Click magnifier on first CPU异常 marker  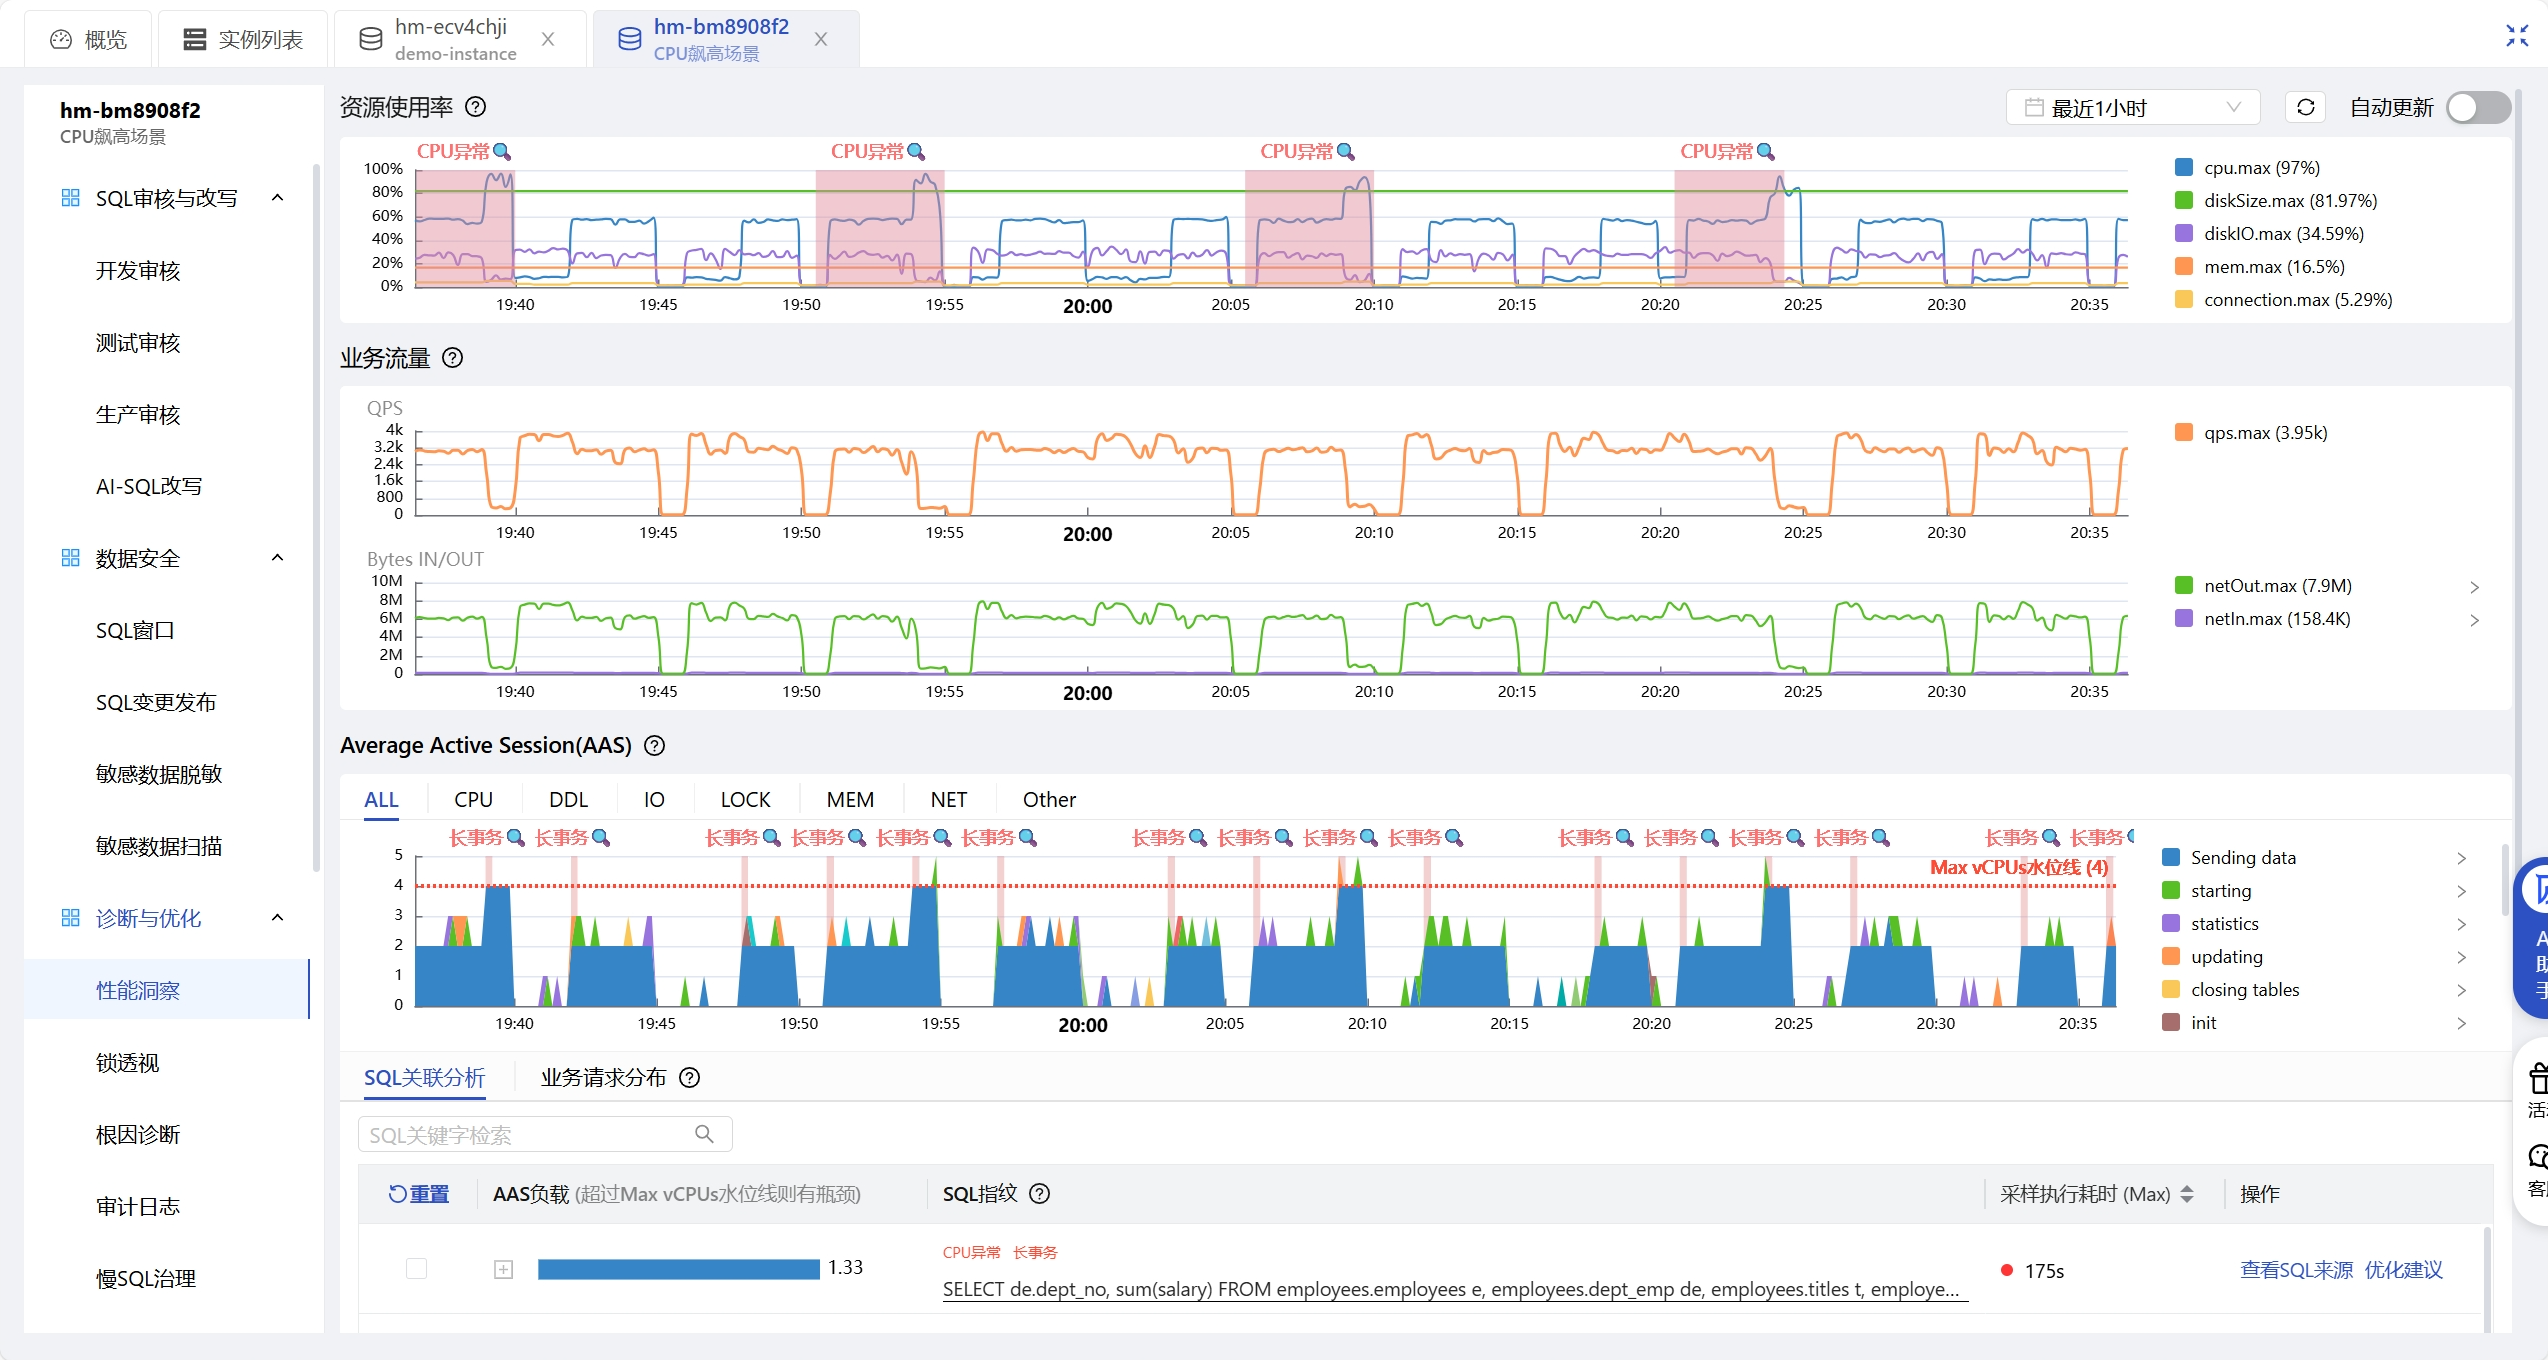502,152
